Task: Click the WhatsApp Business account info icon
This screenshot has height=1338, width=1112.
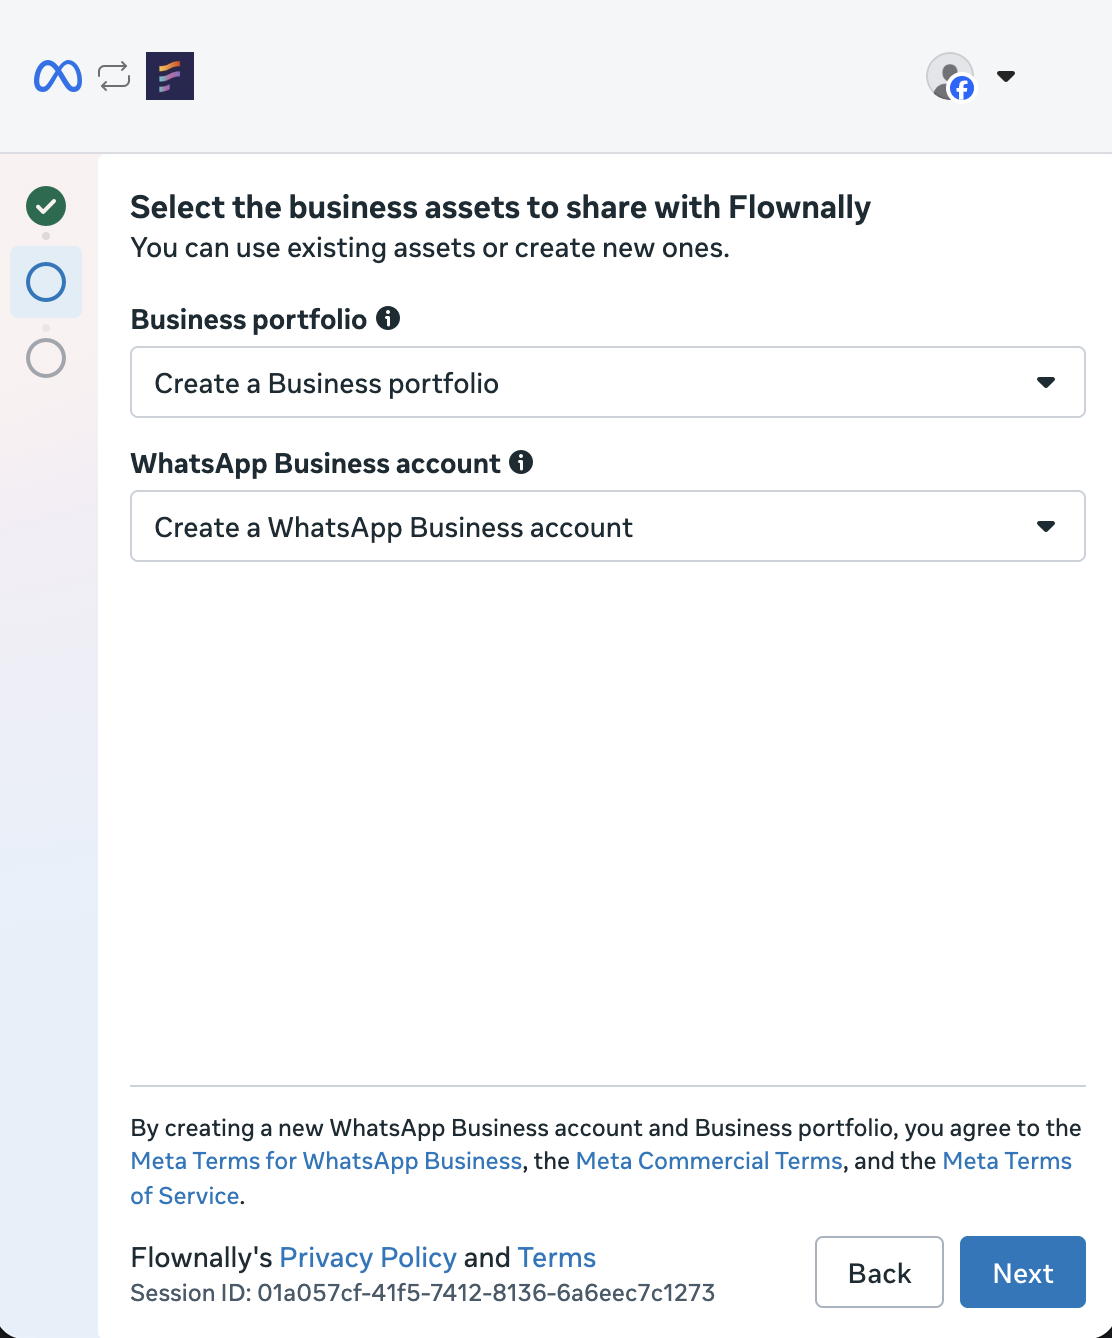Action: [x=521, y=462]
